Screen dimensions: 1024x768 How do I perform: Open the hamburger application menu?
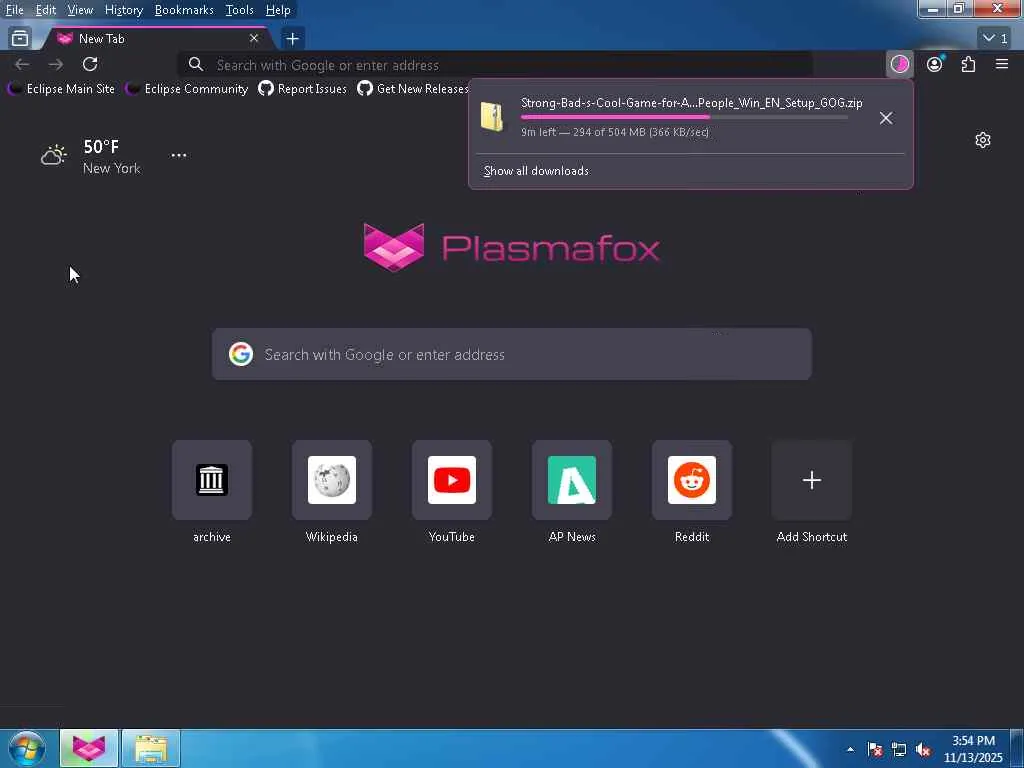[1002, 64]
